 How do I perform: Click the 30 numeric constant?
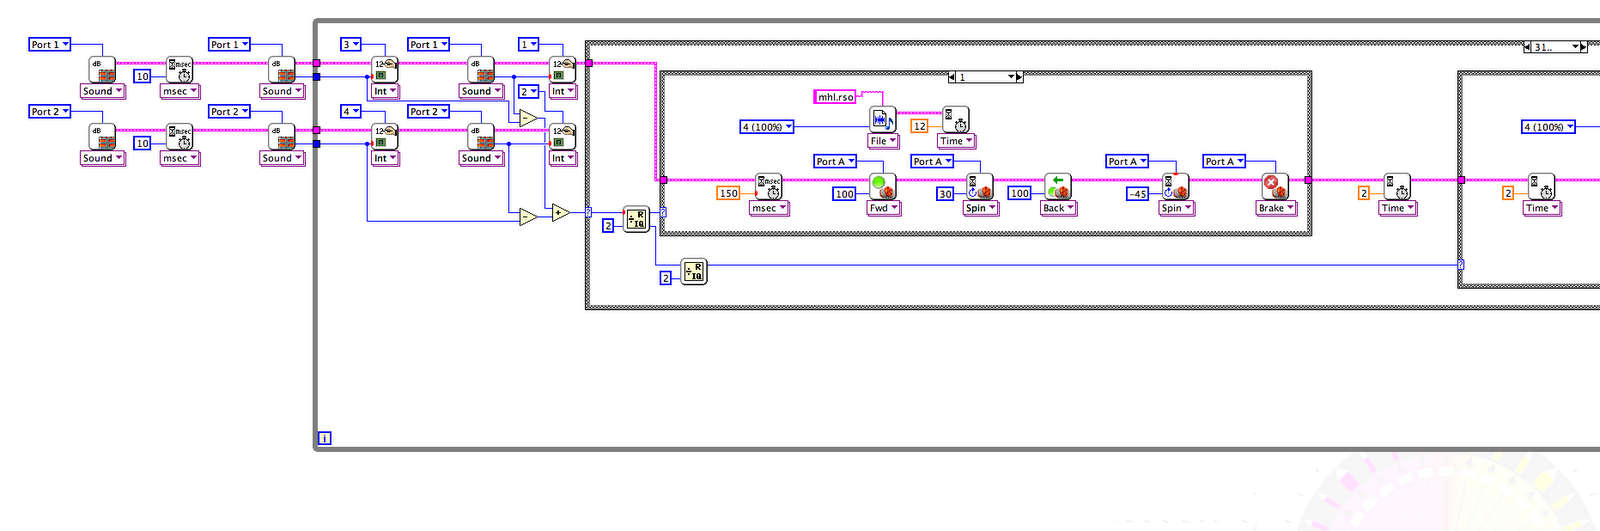[x=945, y=193]
